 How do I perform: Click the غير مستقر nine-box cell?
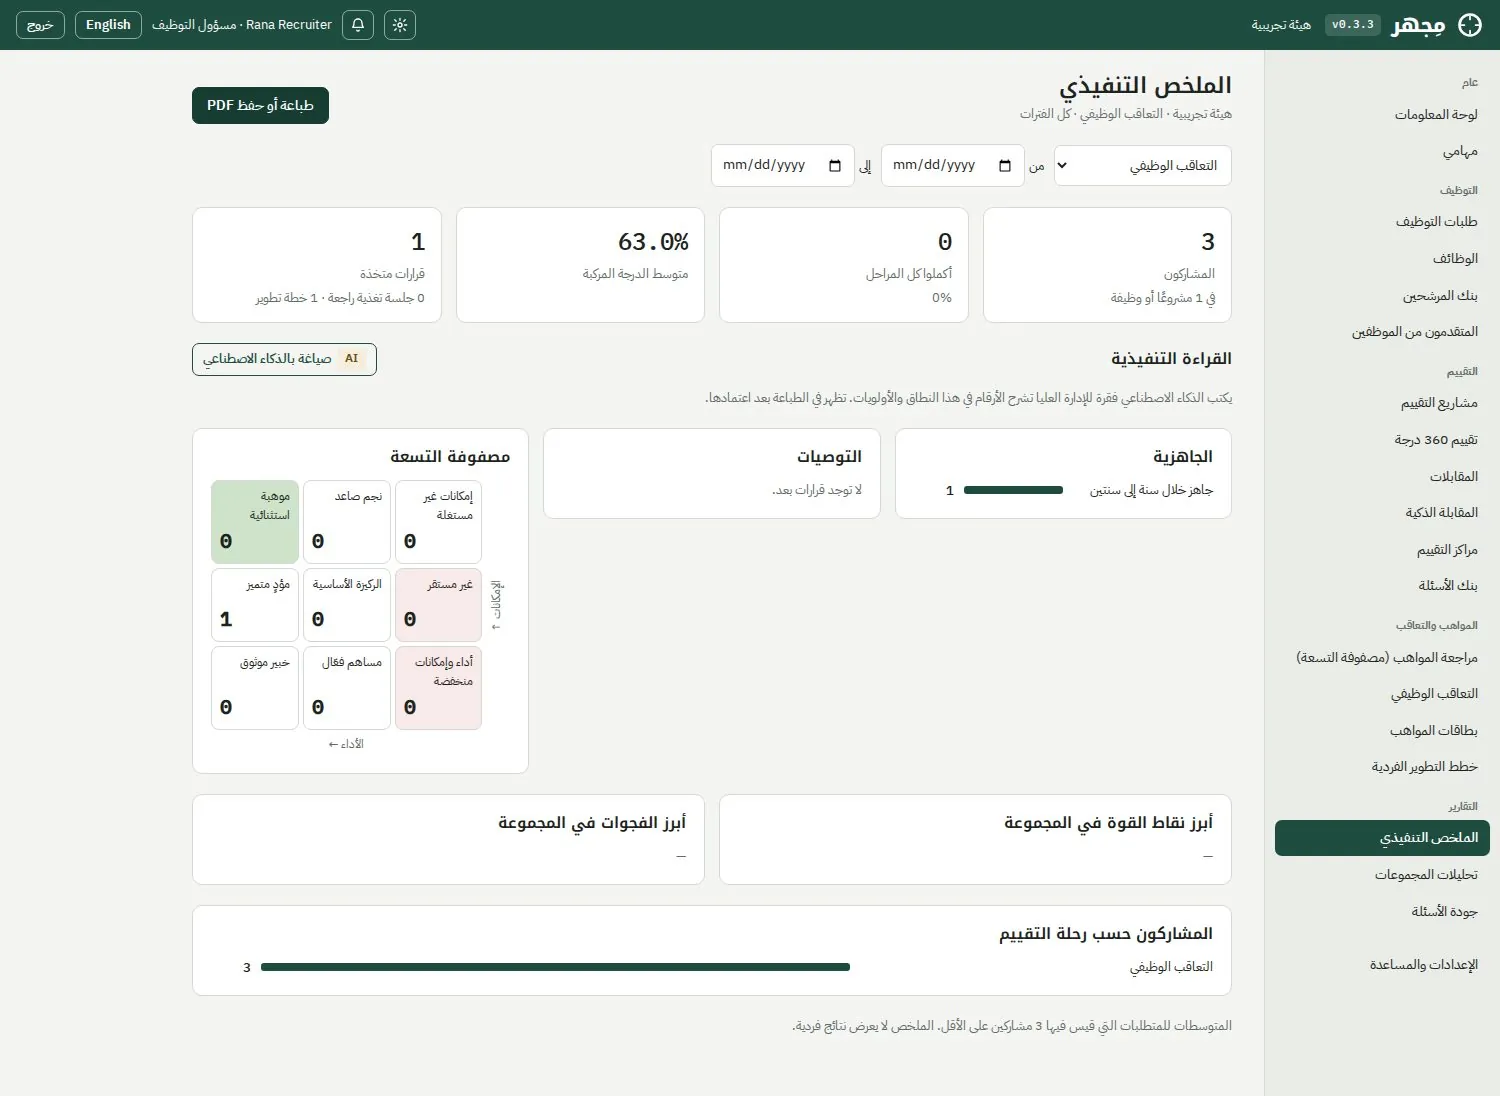438,605
